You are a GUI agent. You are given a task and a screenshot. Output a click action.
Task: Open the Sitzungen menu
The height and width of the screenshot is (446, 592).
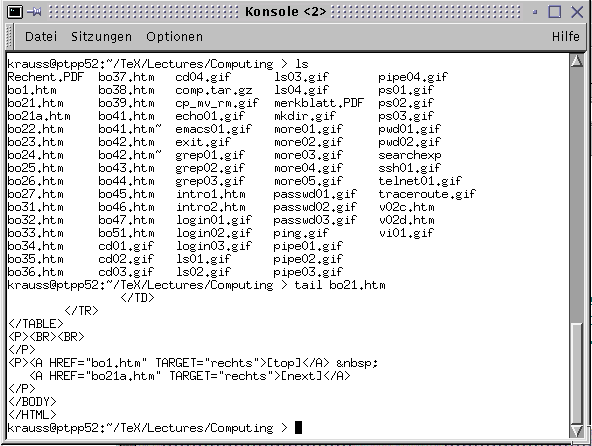[101, 37]
